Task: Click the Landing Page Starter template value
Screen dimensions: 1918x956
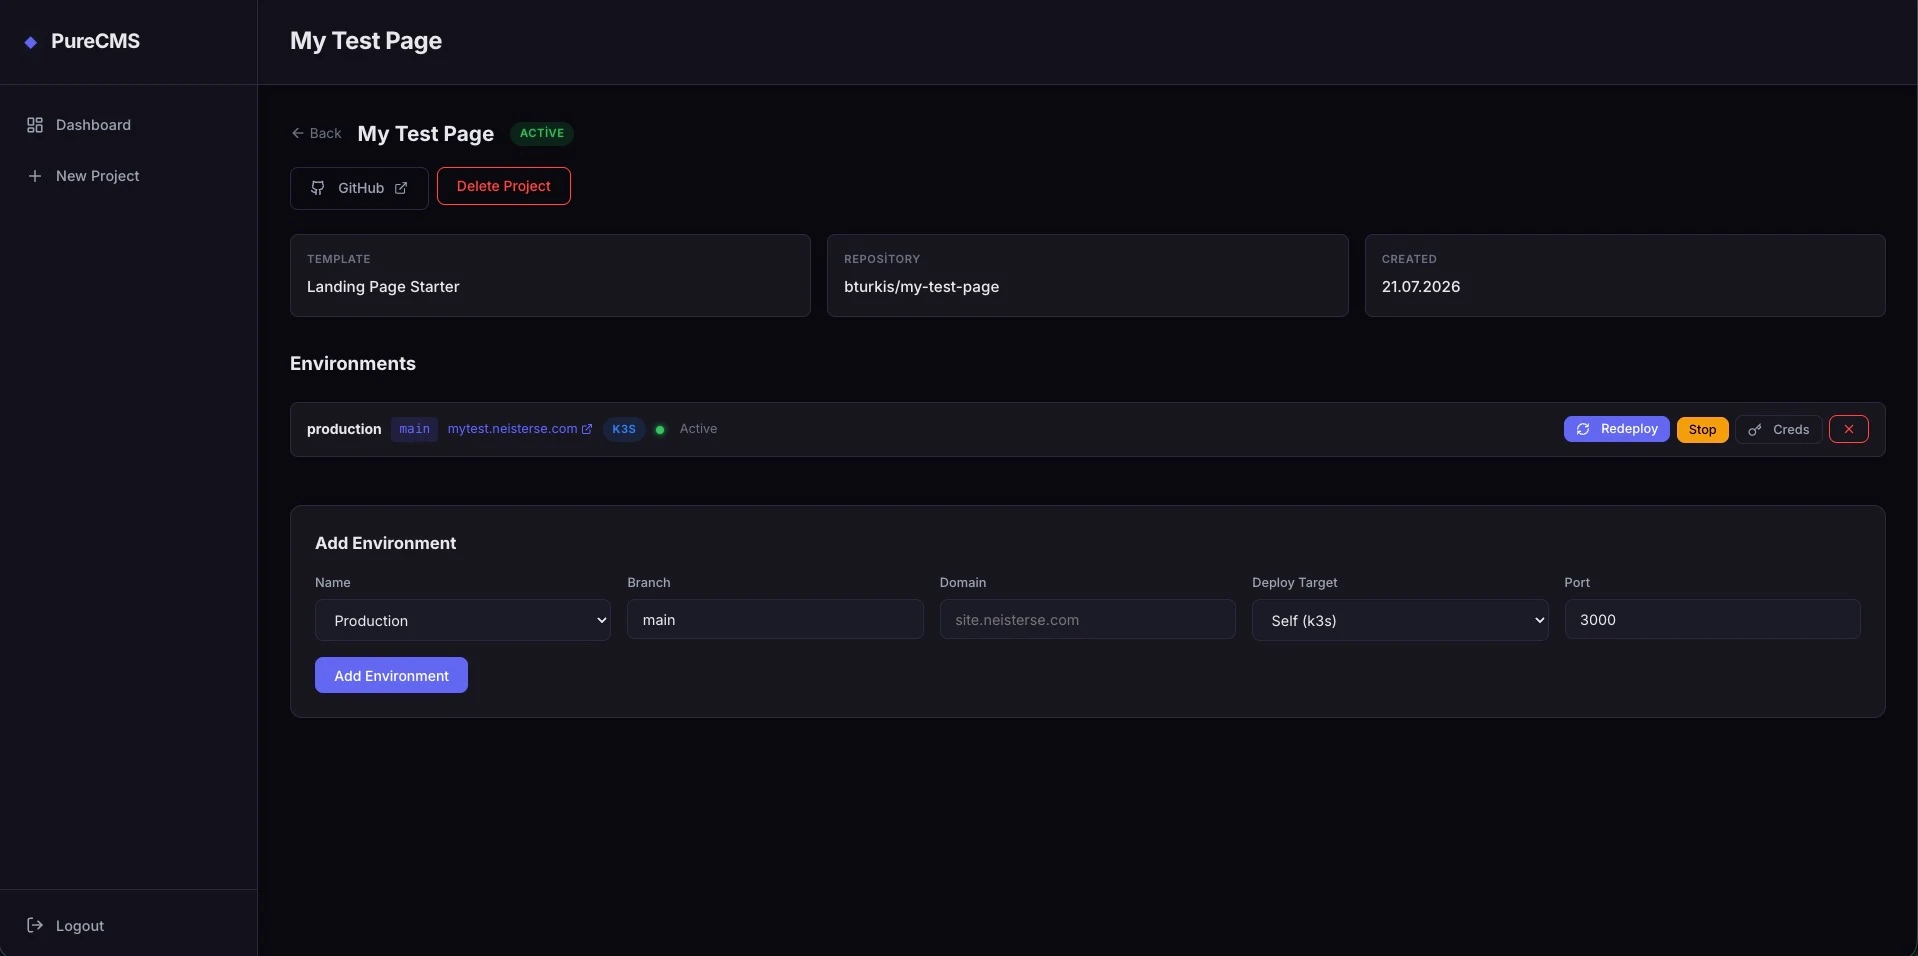Action: (x=383, y=287)
